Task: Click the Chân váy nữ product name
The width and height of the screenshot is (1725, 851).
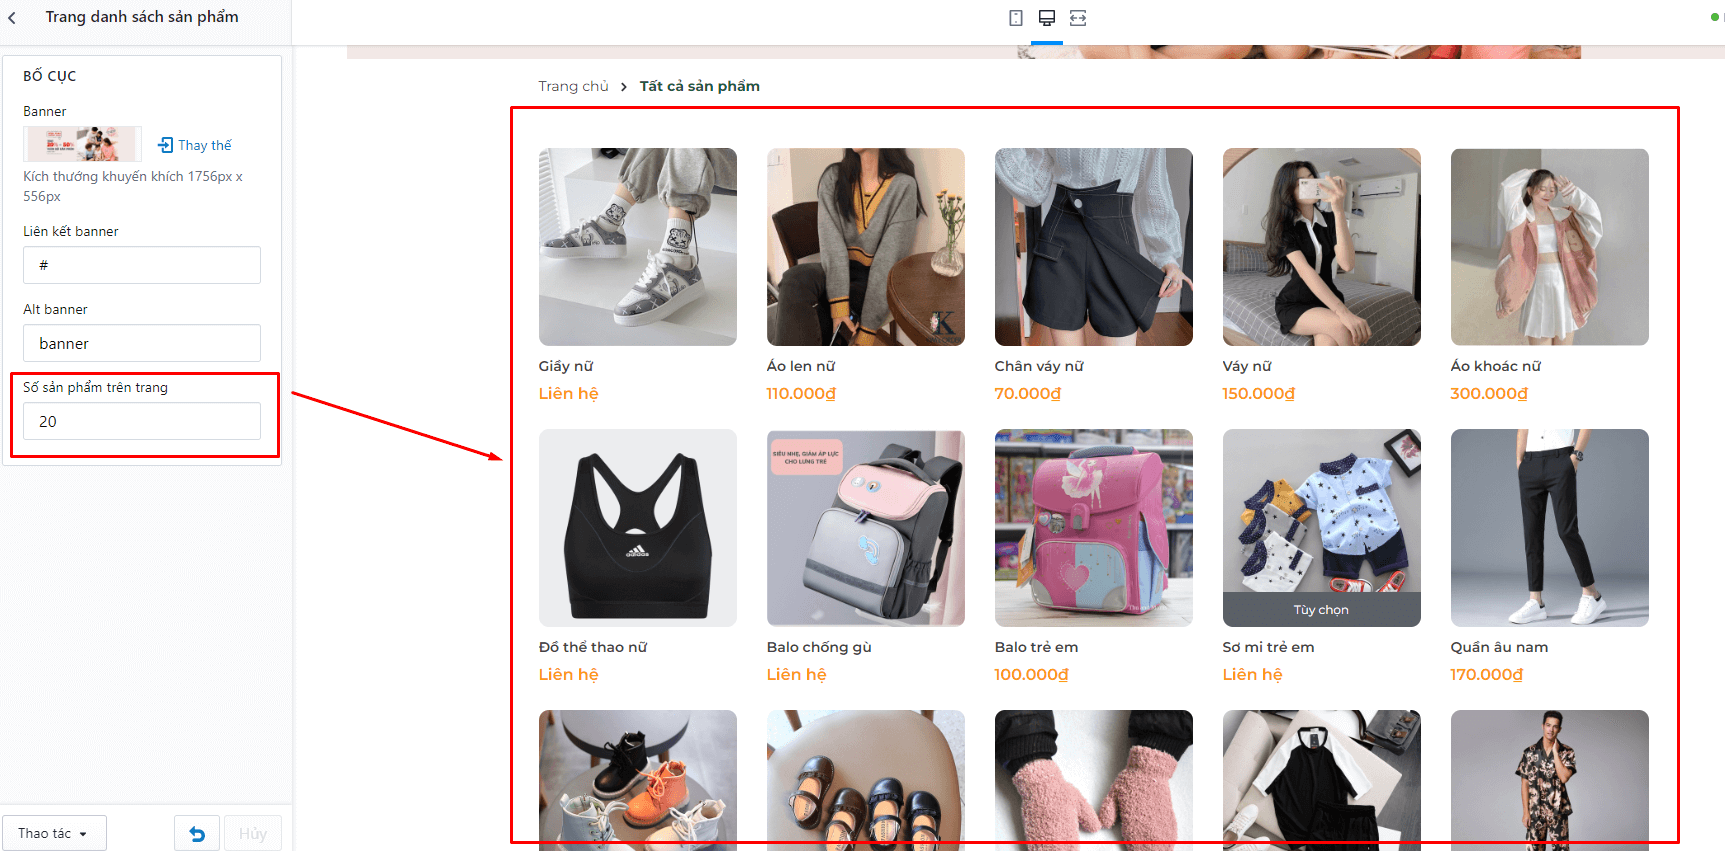Action: coord(1039,366)
